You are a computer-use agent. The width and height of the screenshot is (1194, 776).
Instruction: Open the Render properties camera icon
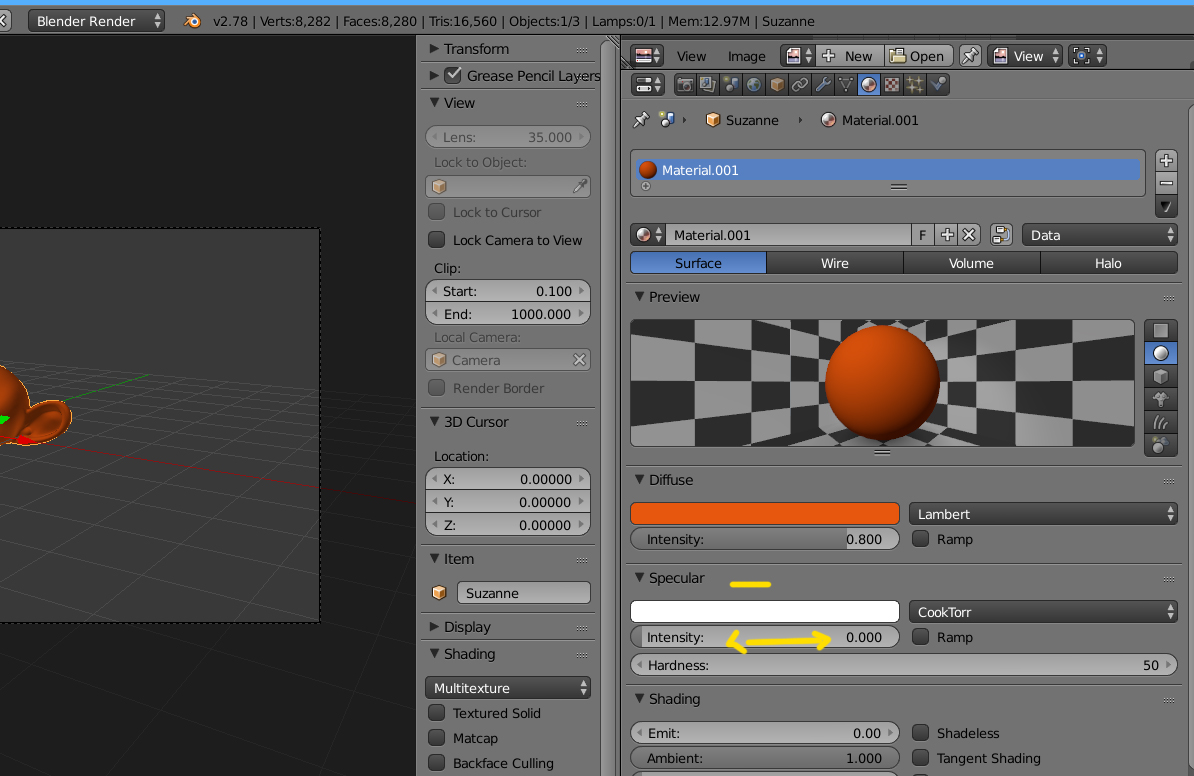pos(685,85)
